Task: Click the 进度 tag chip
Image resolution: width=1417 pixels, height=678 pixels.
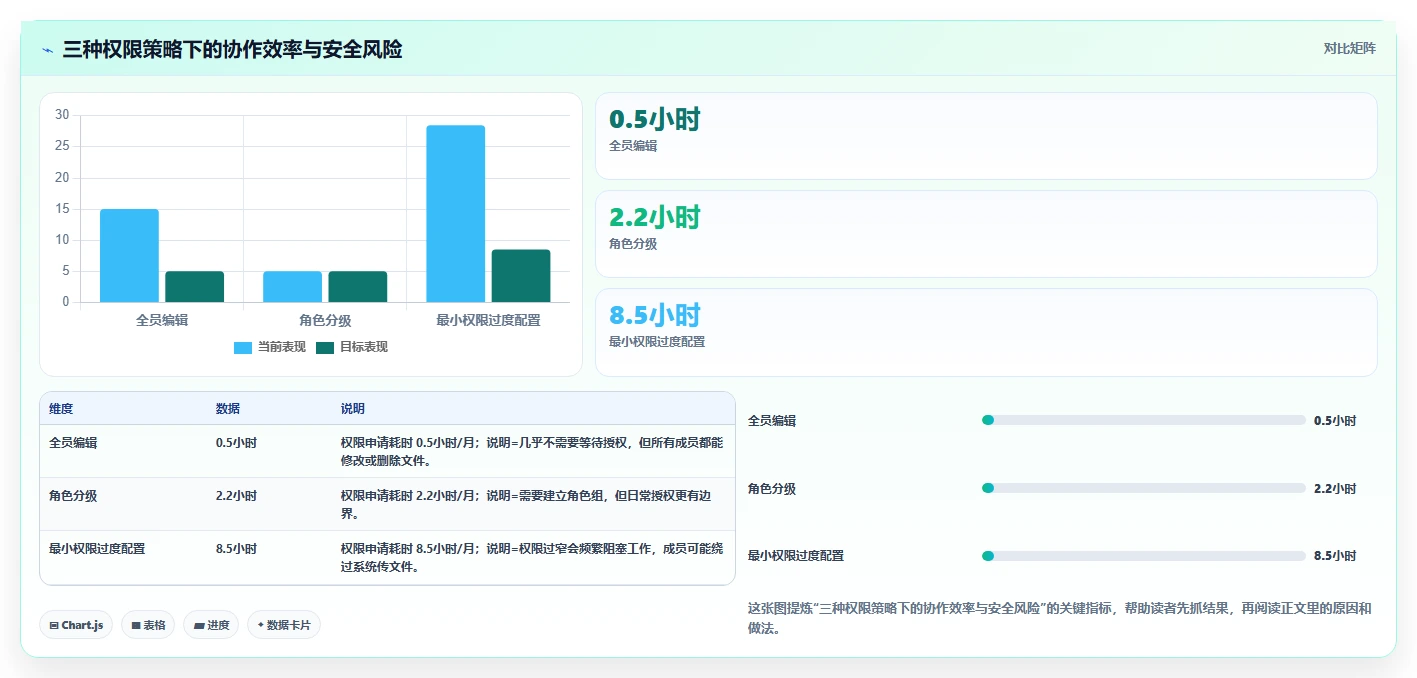Action: click(x=211, y=625)
